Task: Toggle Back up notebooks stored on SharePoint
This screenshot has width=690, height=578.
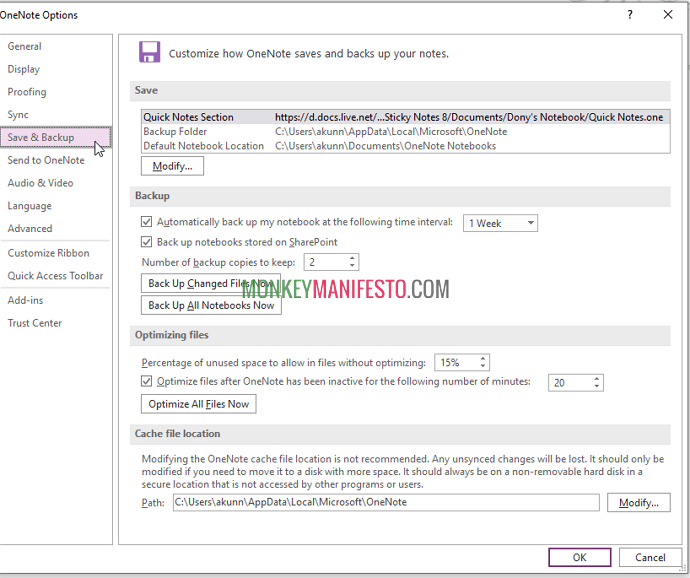Action: (x=147, y=242)
